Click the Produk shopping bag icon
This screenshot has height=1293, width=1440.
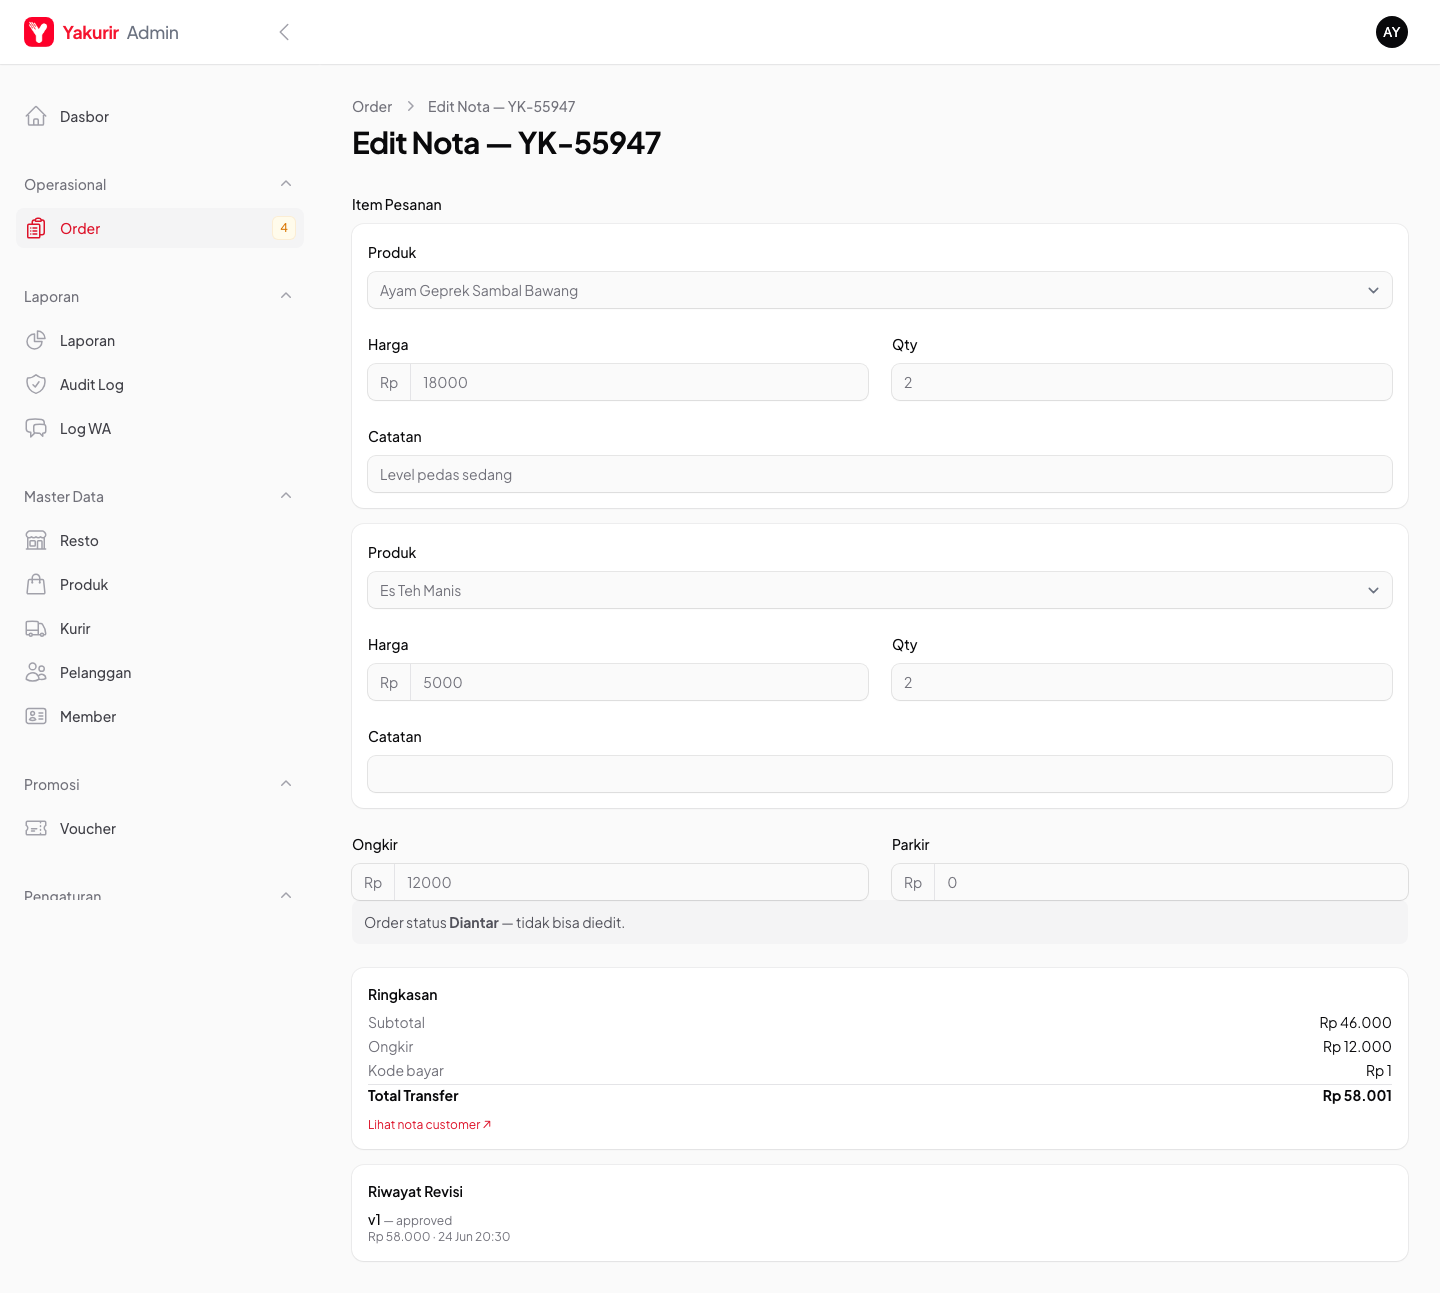pyautogui.click(x=36, y=584)
